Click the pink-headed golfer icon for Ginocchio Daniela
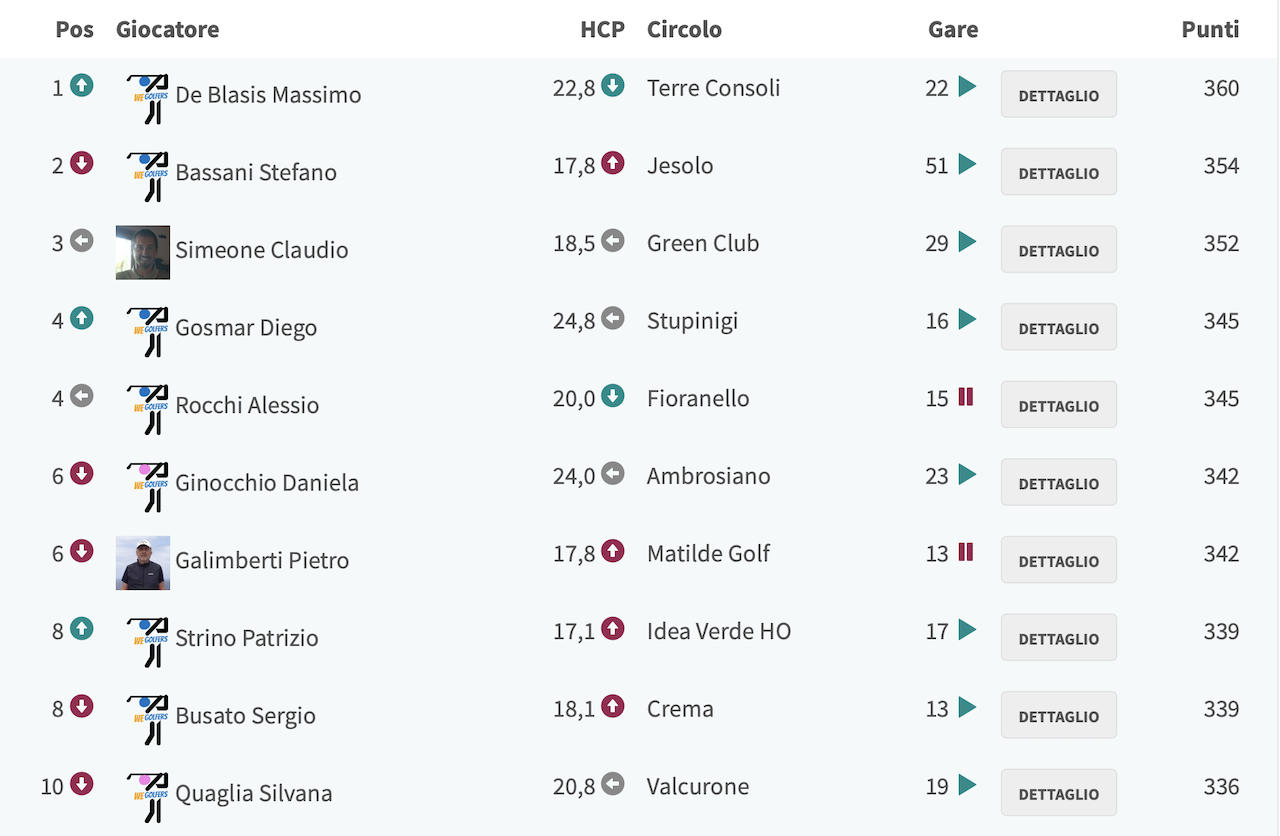This screenshot has width=1280, height=836. (147, 487)
